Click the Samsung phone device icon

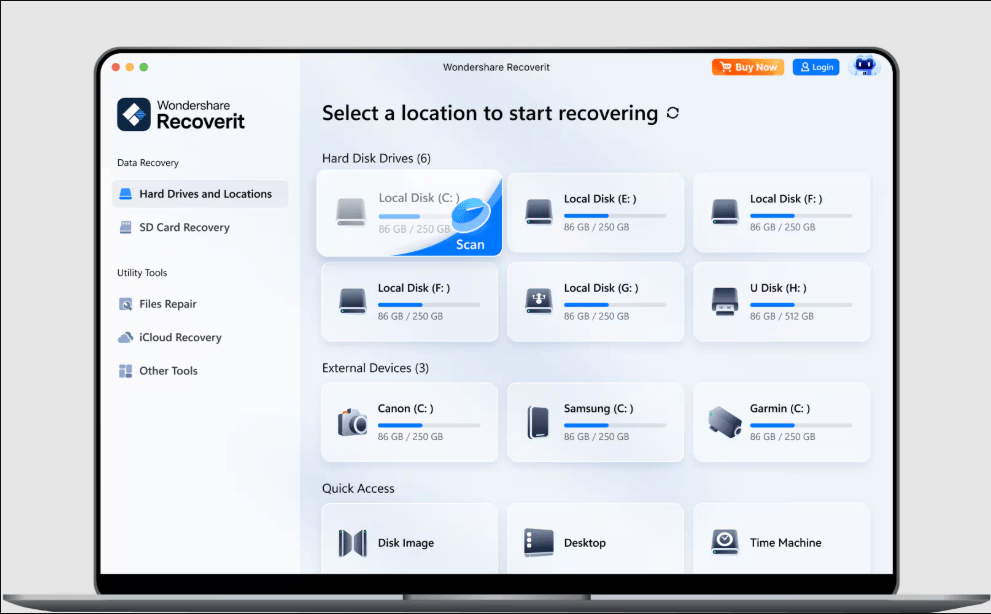point(538,422)
